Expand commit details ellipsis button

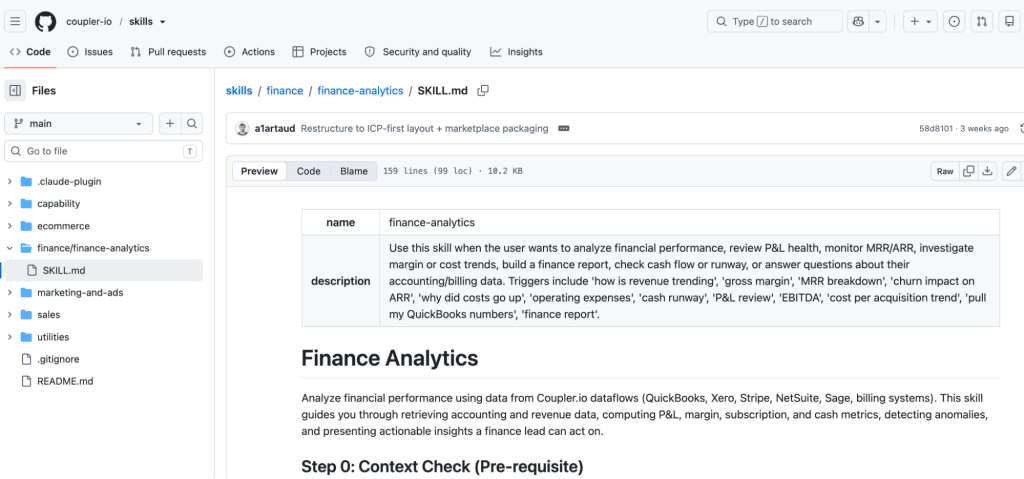click(564, 129)
